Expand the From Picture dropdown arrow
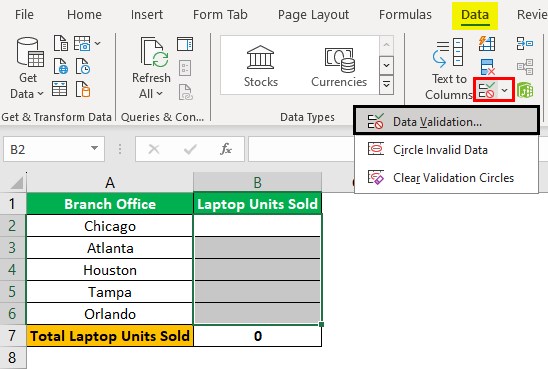Screen dimensions: 548x369 click(98, 43)
